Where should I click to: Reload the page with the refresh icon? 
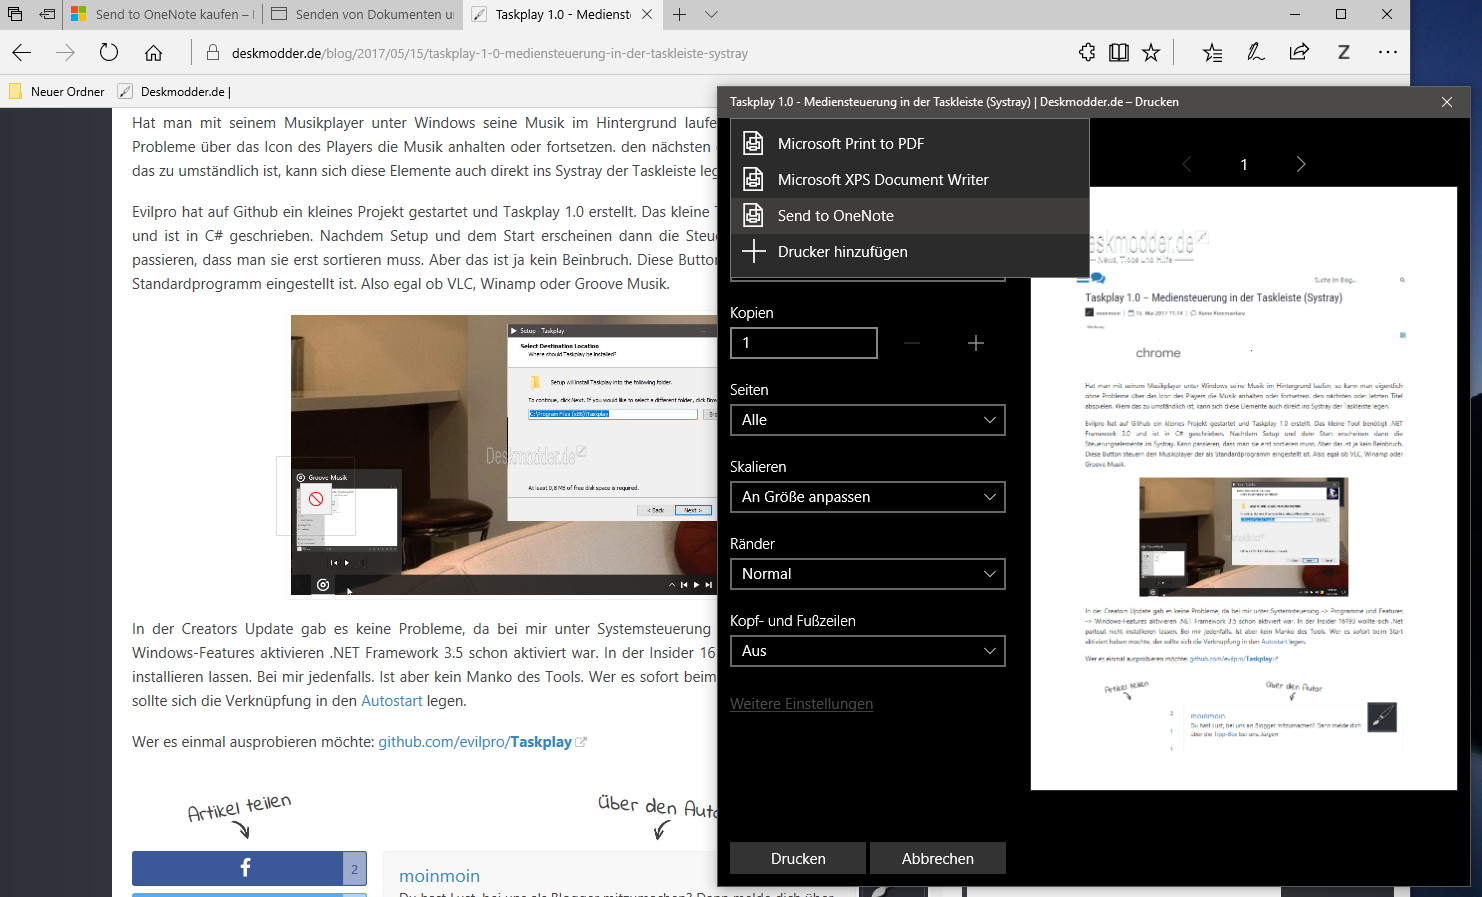109,53
